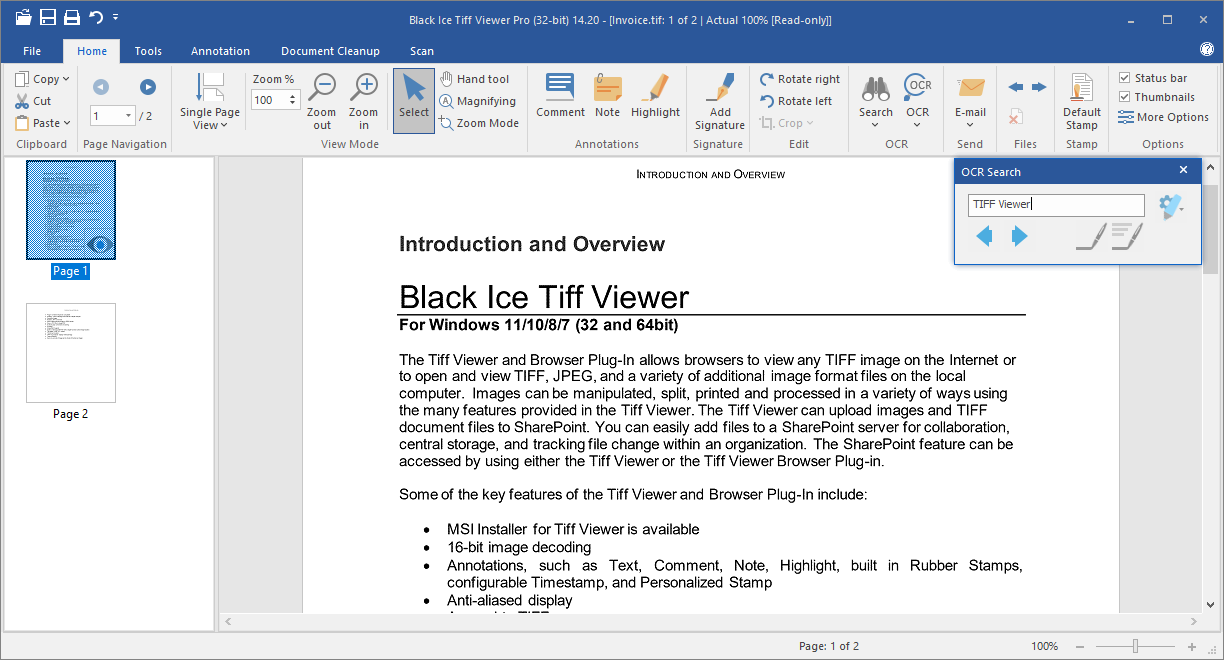1224x660 pixels.
Task: Click the Save icon in quick access toolbar
Action: 48,17
